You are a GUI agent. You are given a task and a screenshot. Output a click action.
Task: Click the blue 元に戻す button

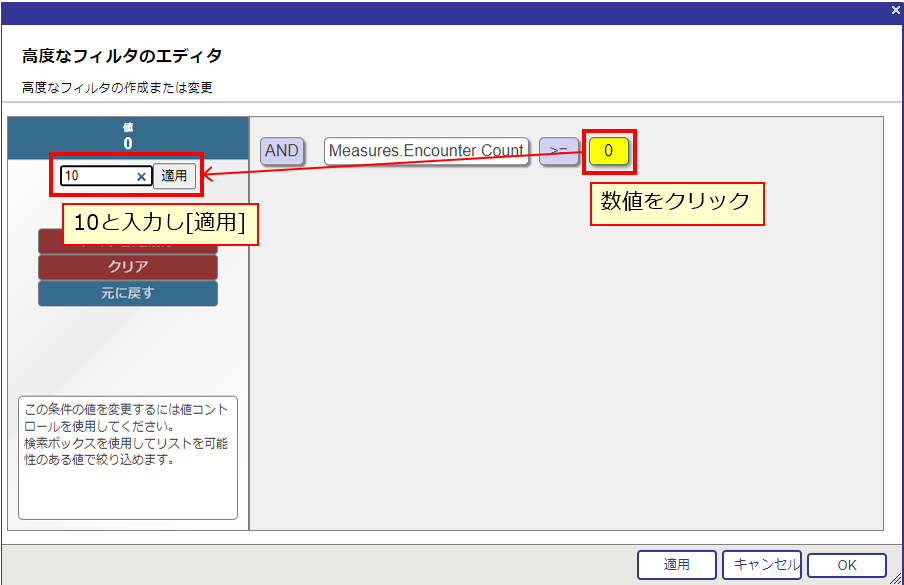tap(127, 294)
